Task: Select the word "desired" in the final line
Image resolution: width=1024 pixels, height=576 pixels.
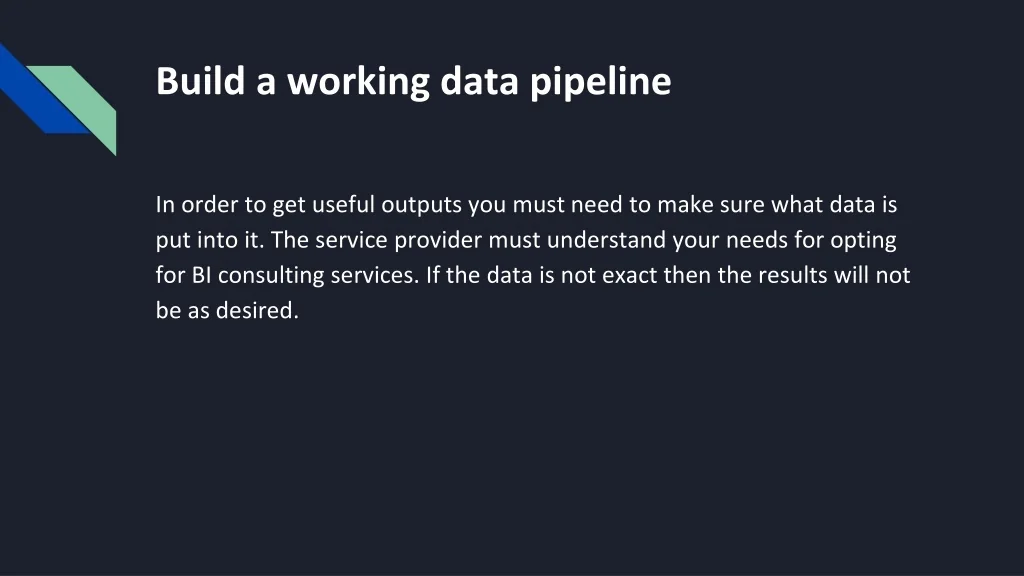Action: 255,310
